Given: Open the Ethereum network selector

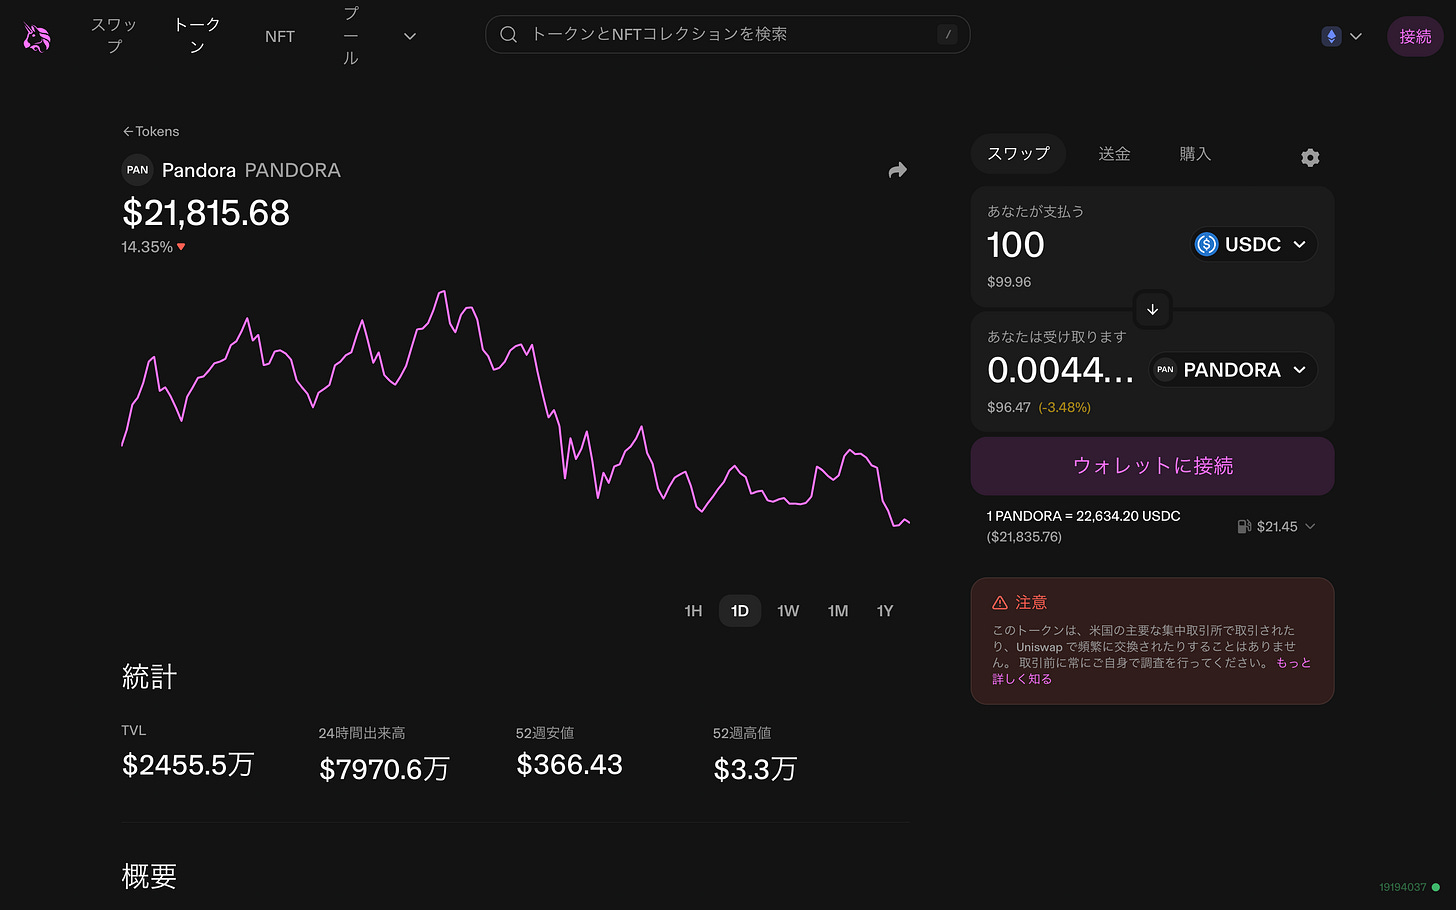Looking at the screenshot, I should click(x=1342, y=36).
